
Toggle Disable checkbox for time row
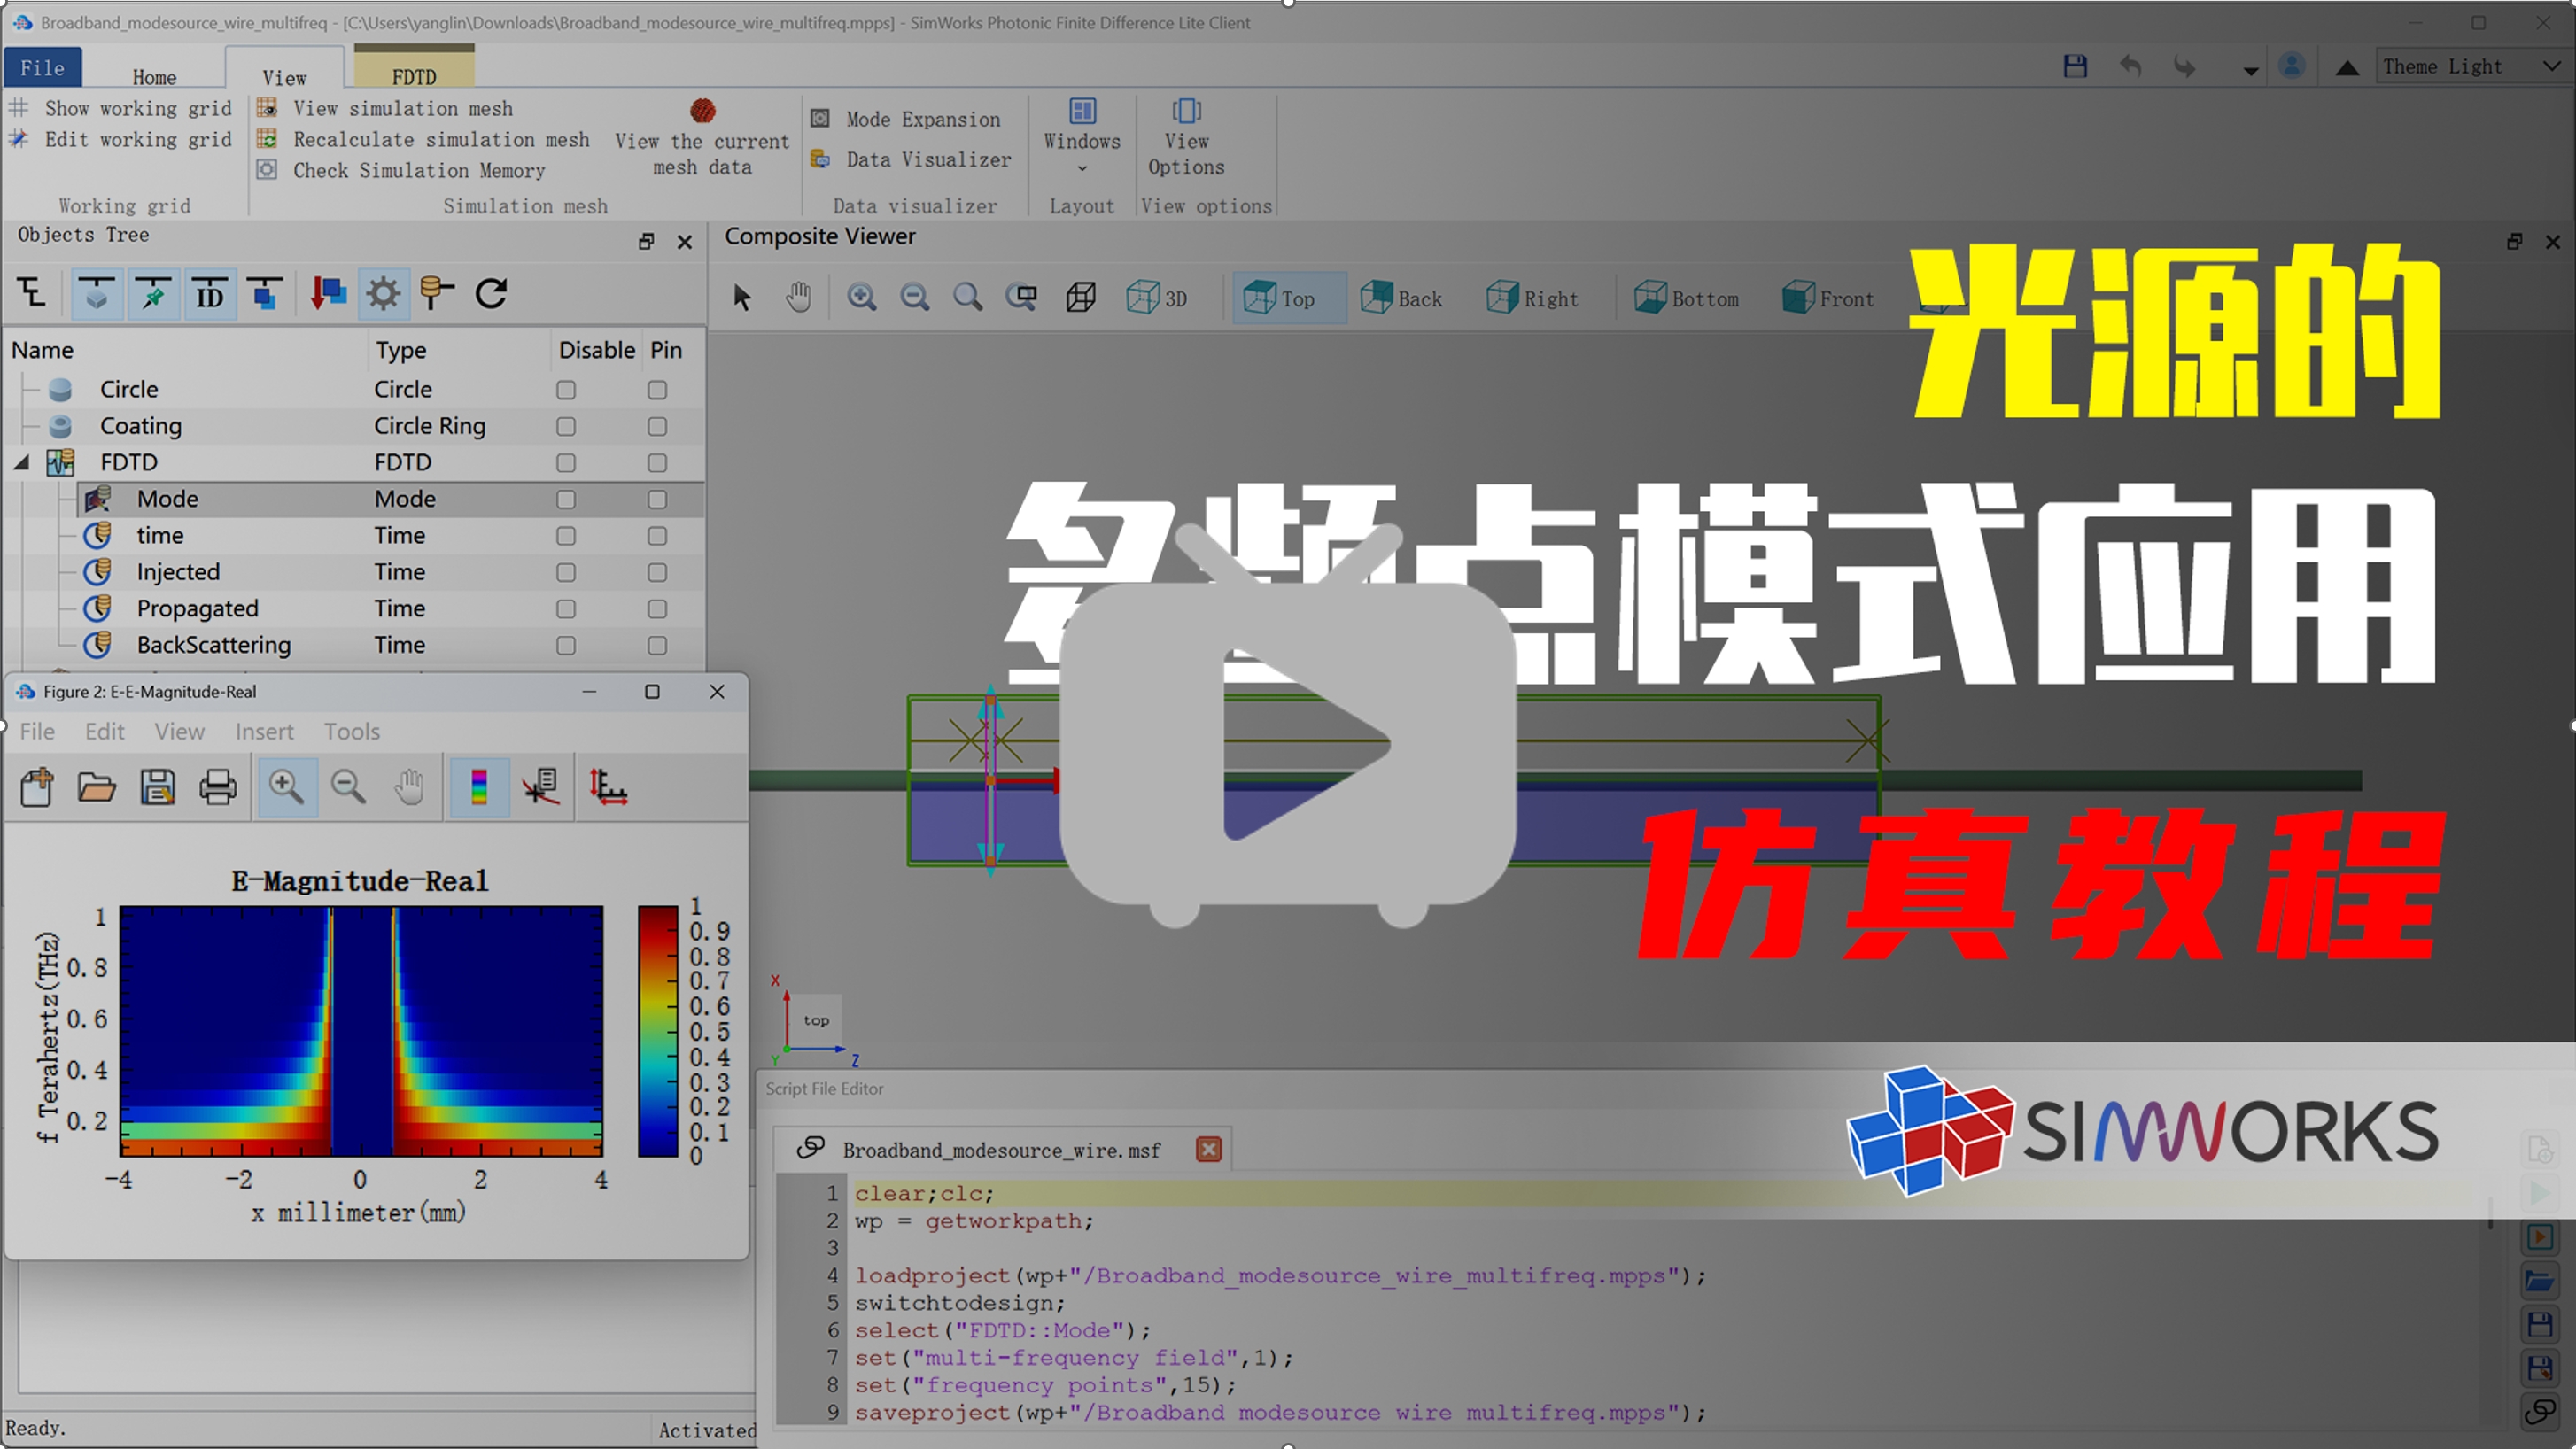566,536
